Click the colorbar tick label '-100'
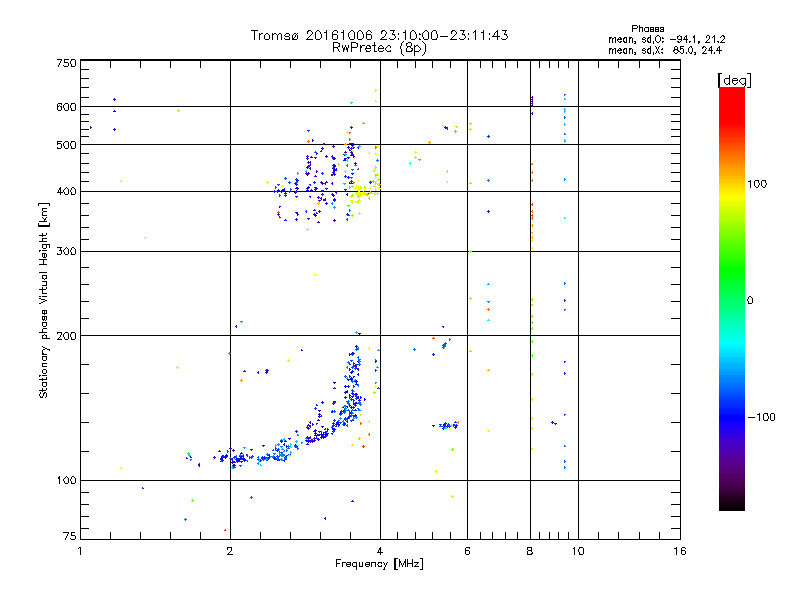The width and height of the screenshot is (800, 600). pos(761,417)
